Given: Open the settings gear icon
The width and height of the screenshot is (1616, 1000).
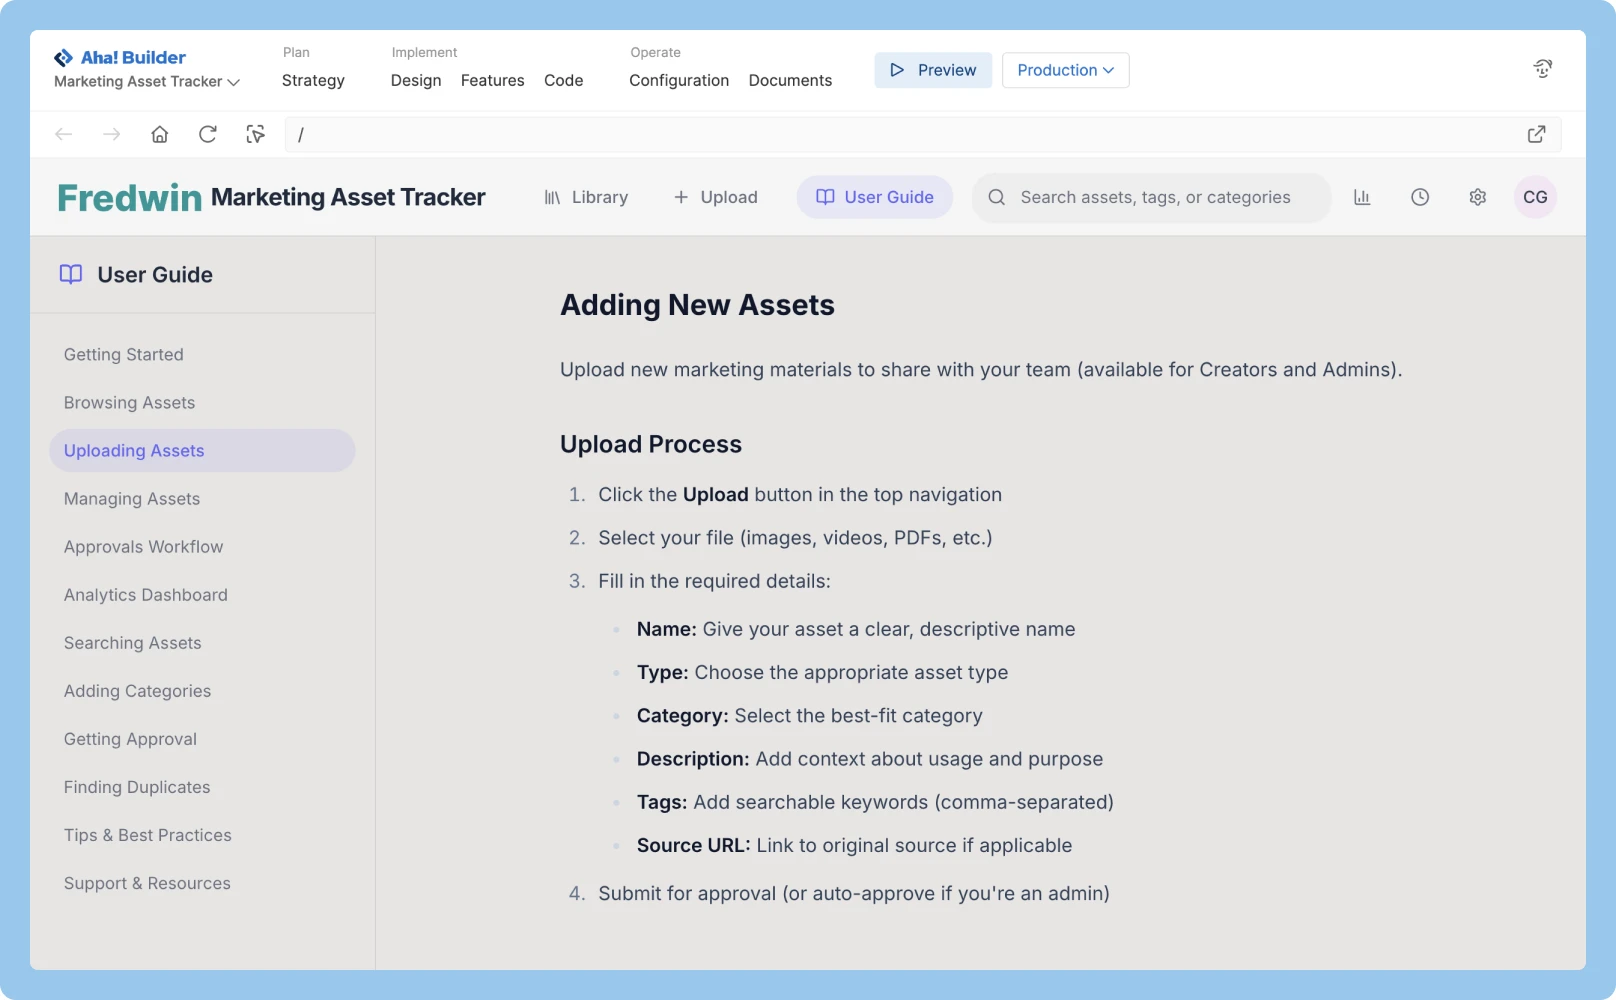Looking at the screenshot, I should (x=1477, y=197).
